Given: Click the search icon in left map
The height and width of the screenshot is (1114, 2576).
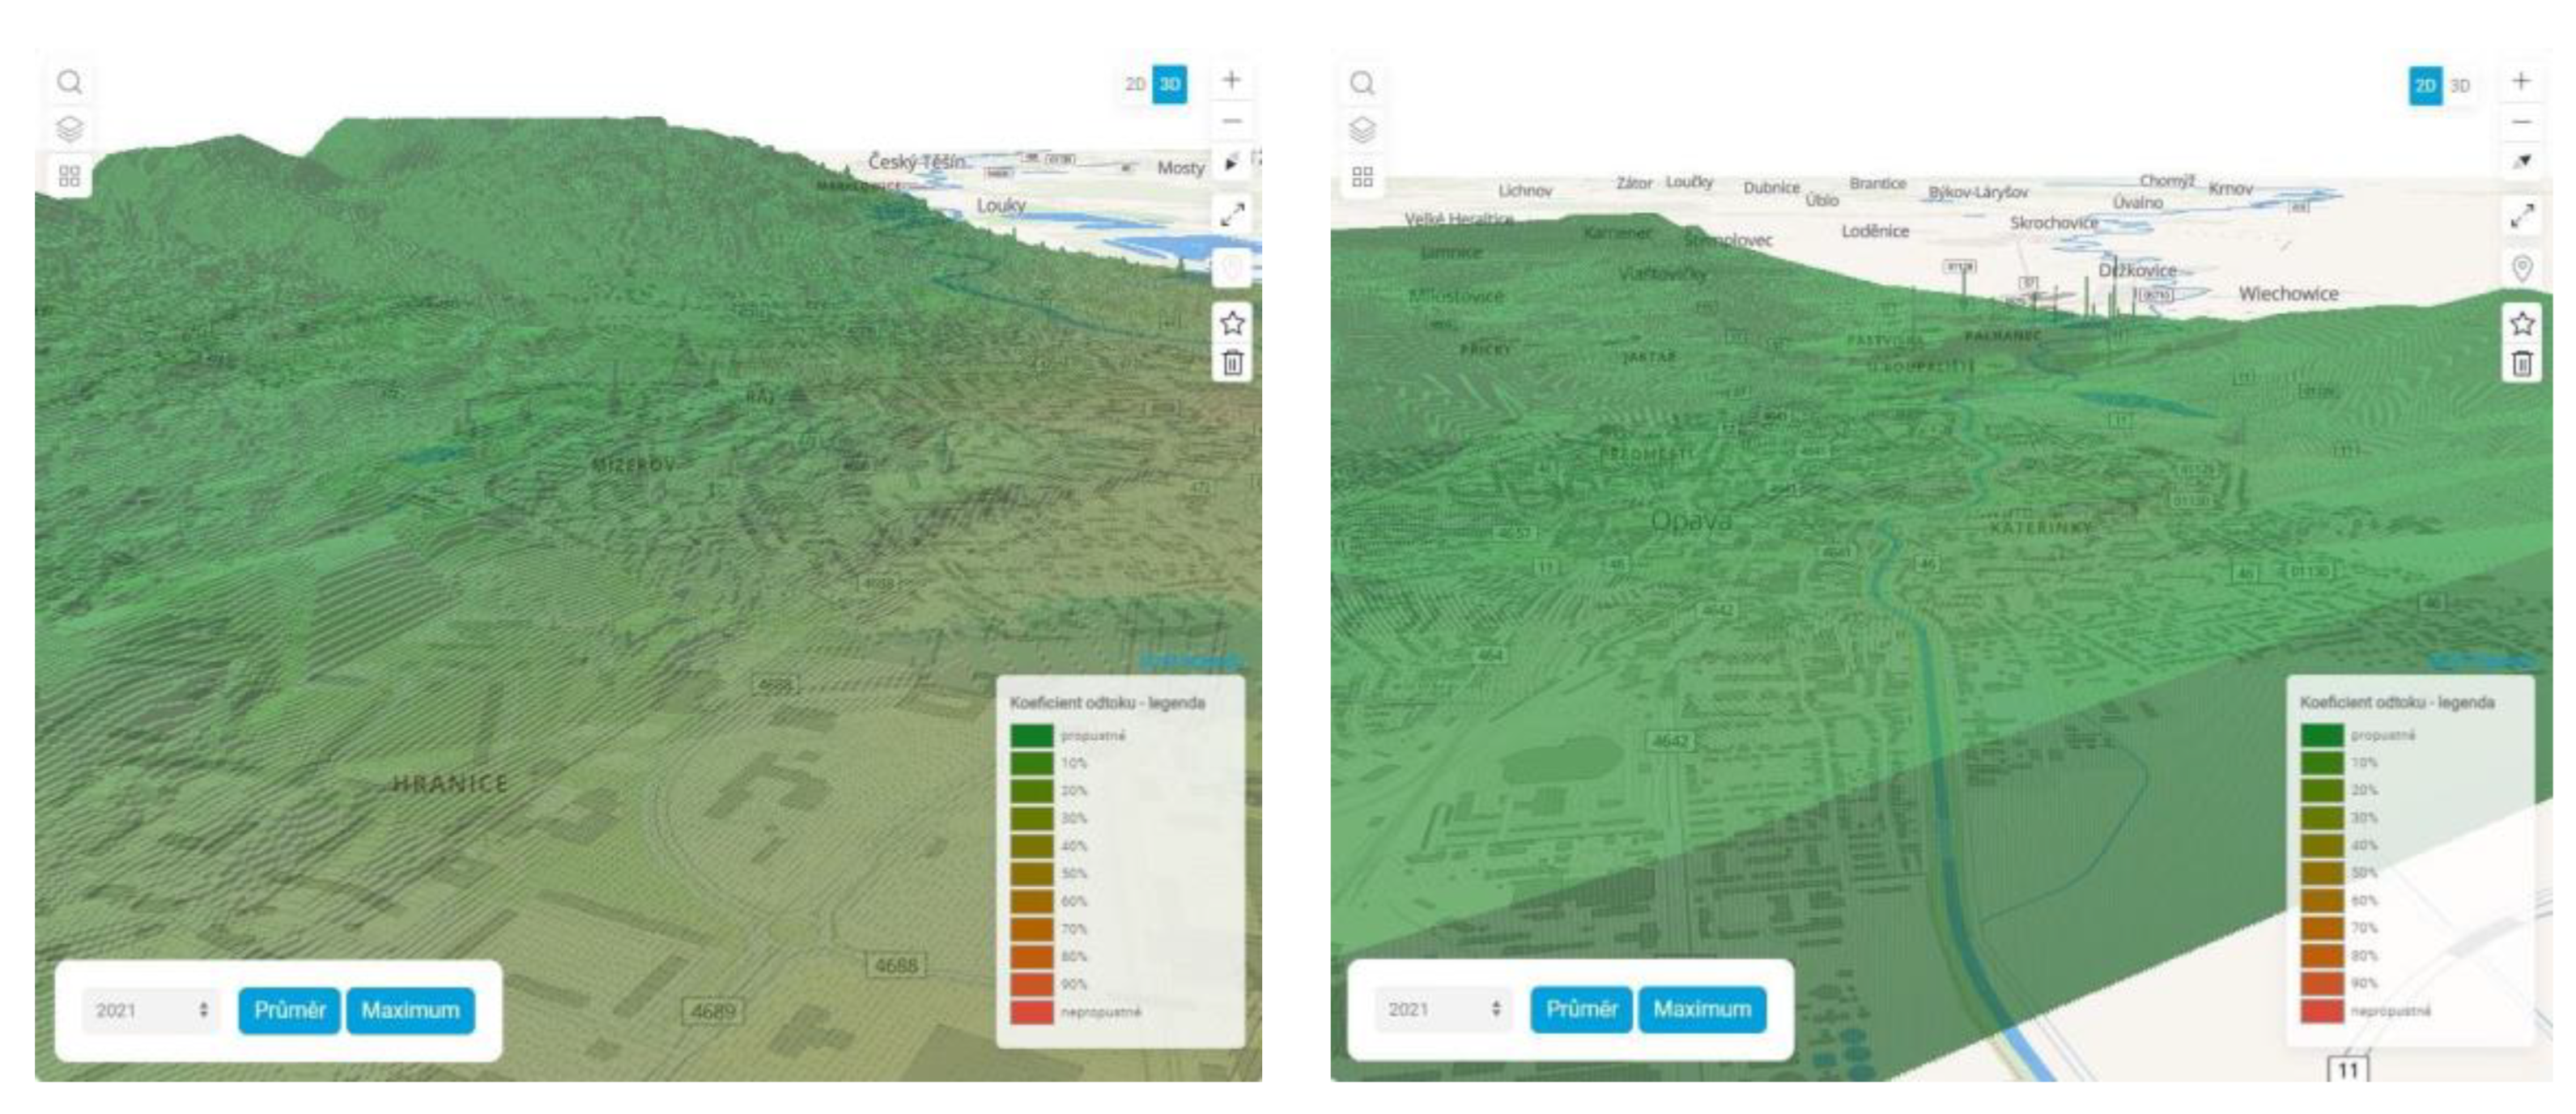Looking at the screenshot, I should click(x=69, y=82).
